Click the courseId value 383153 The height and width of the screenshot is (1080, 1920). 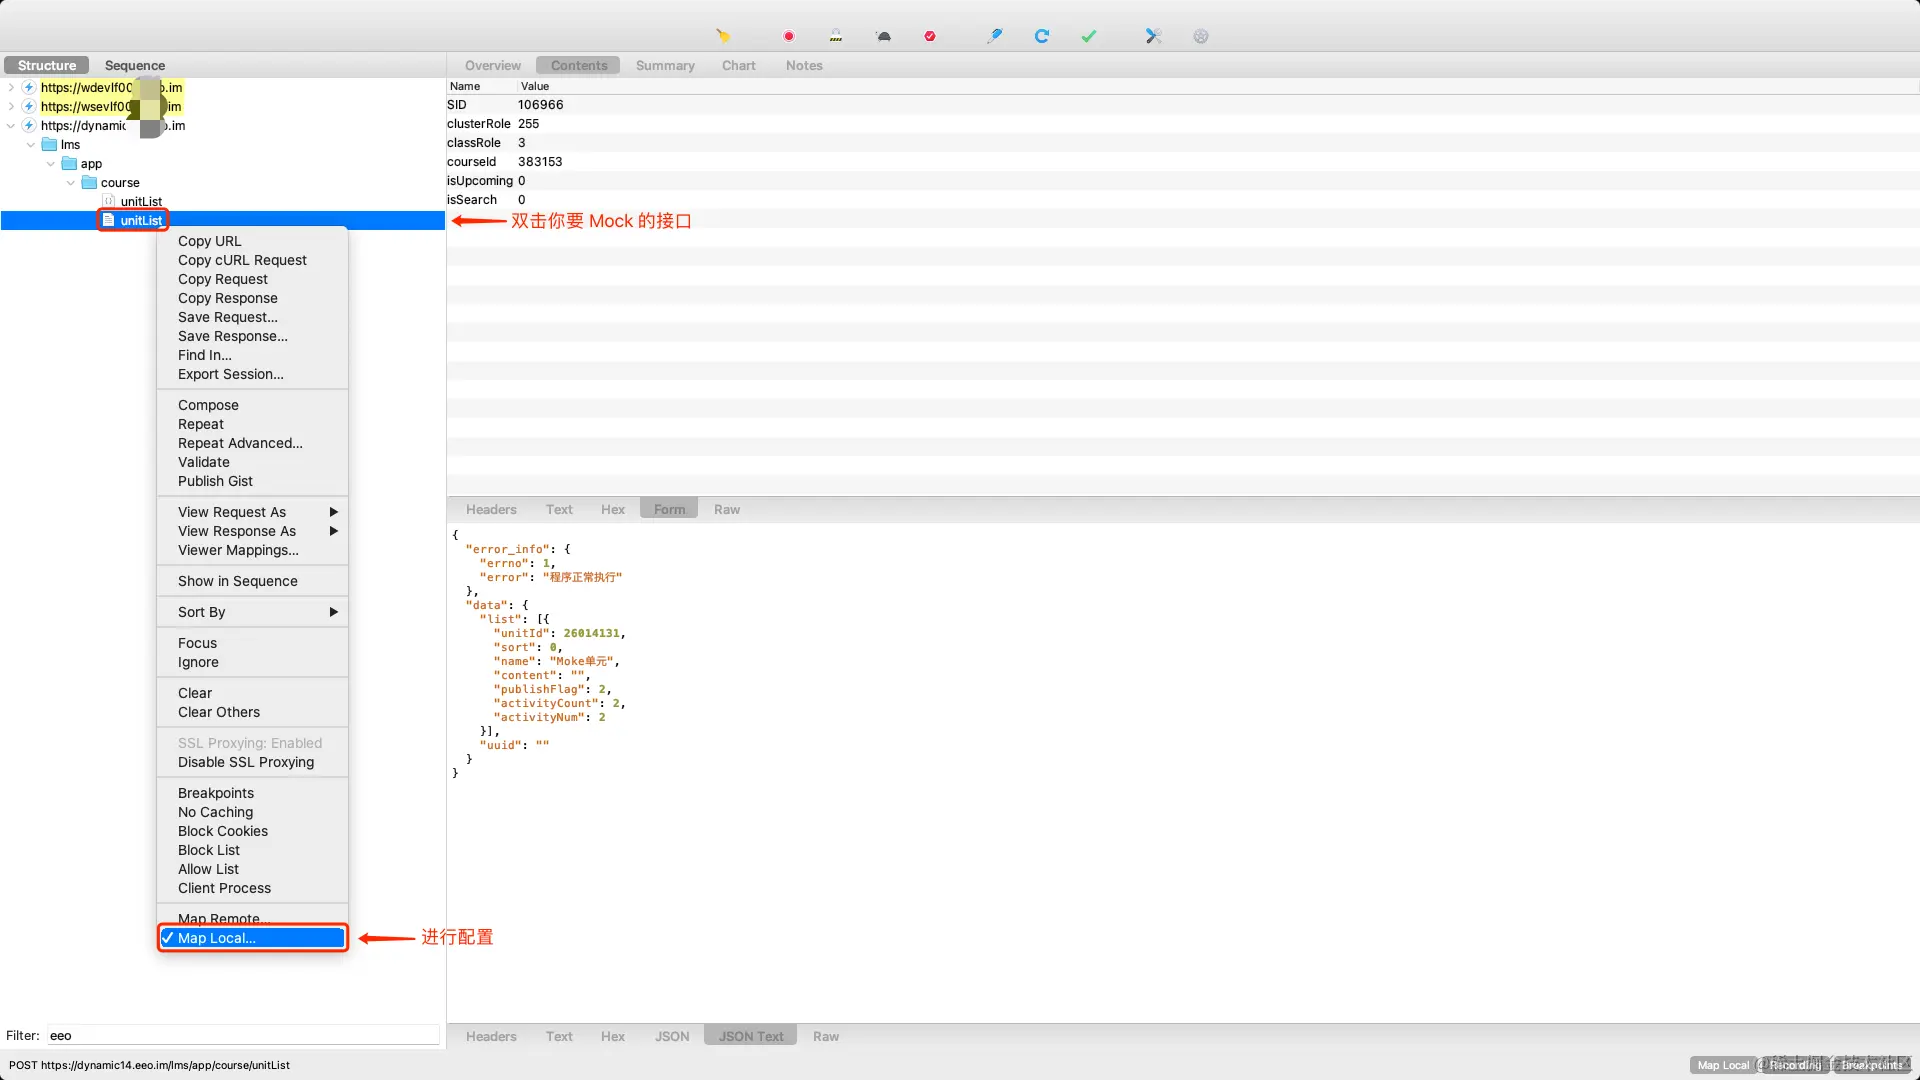click(x=540, y=162)
